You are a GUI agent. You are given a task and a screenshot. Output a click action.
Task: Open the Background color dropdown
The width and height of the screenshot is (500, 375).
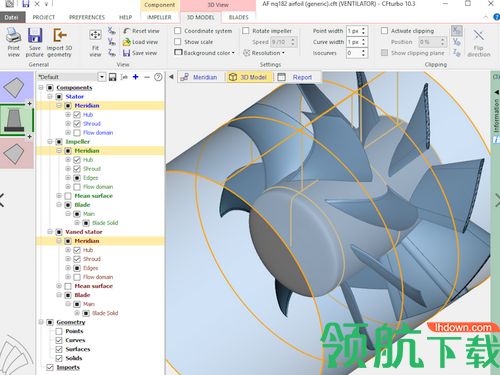click(205, 53)
